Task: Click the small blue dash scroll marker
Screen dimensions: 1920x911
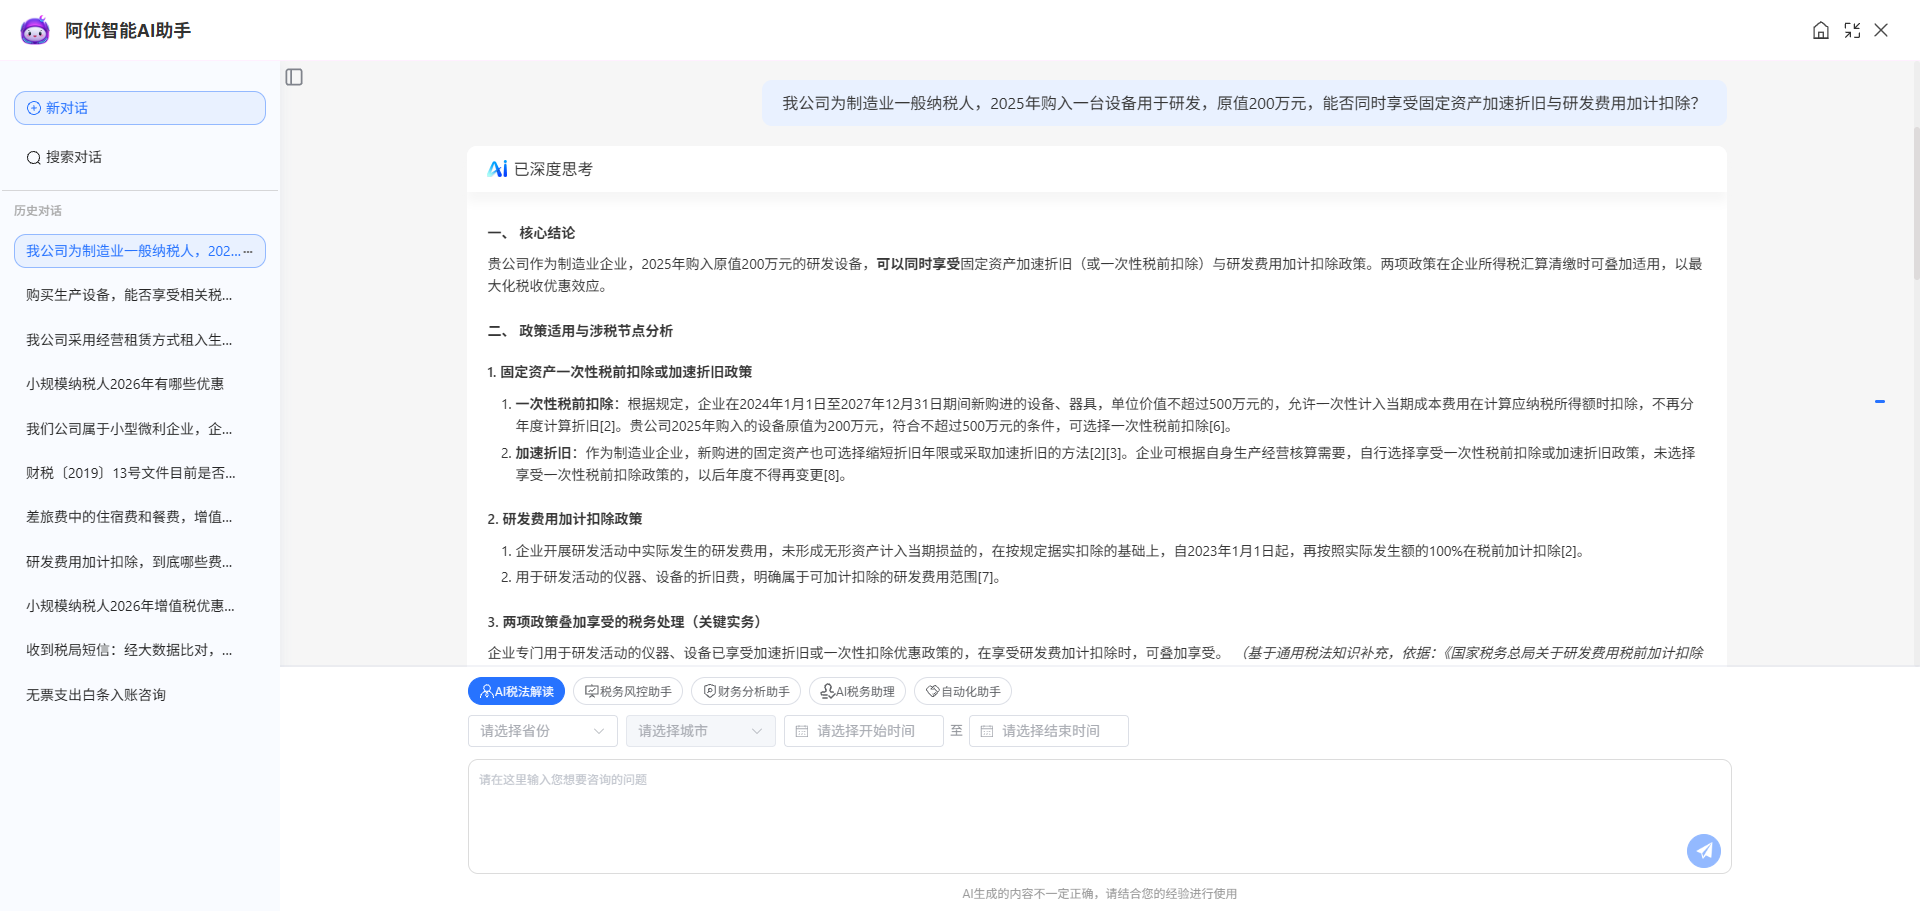Action: (1880, 401)
